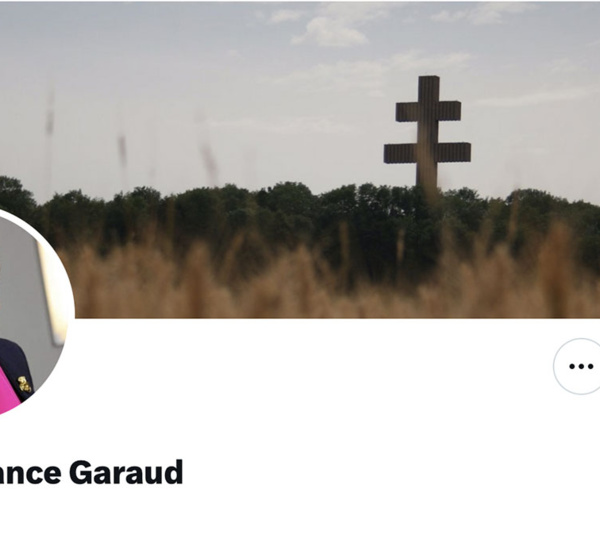The height and width of the screenshot is (546, 600).
Task: Click the Garaud profile display name
Action: pos(92,473)
